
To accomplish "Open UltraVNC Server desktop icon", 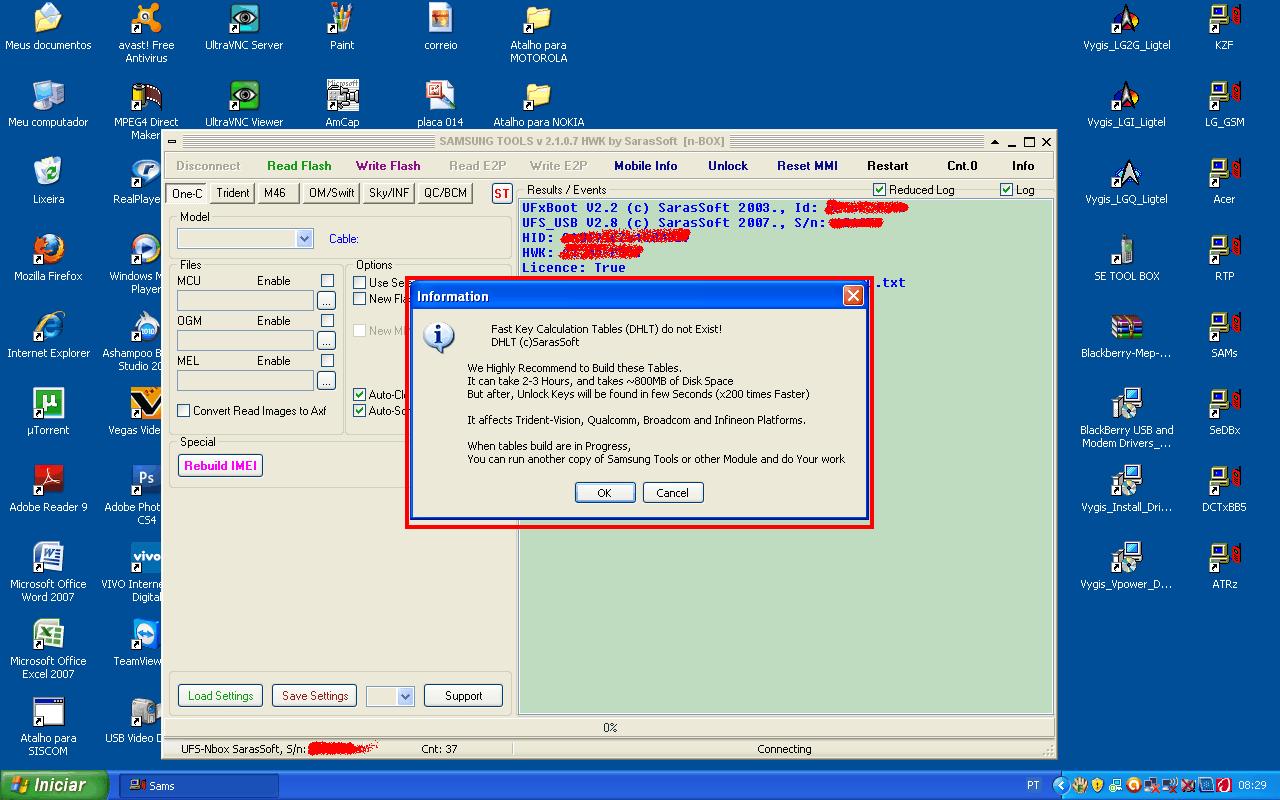I will 244,27.
